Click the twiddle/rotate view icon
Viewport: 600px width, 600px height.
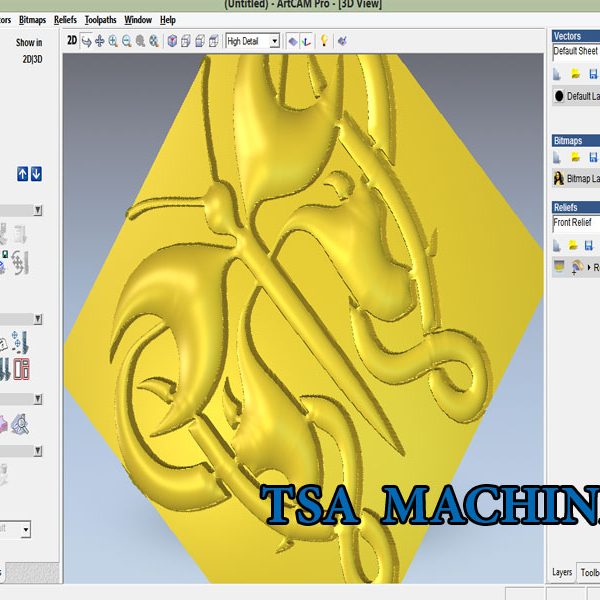click(86, 41)
